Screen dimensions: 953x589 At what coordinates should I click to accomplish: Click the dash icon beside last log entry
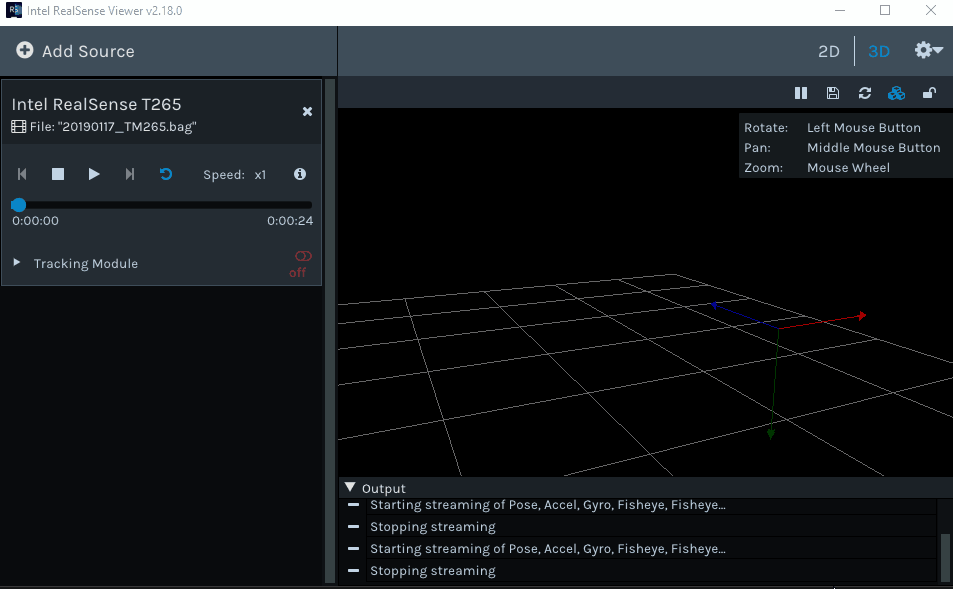(x=353, y=570)
